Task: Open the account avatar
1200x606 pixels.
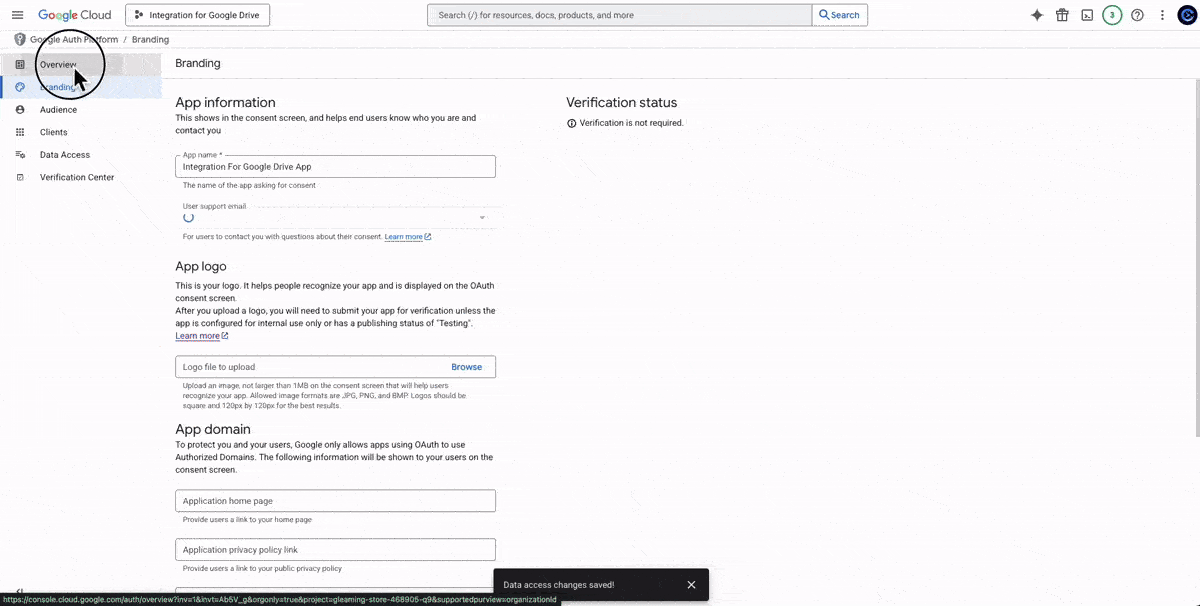Action: [x=1187, y=15]
